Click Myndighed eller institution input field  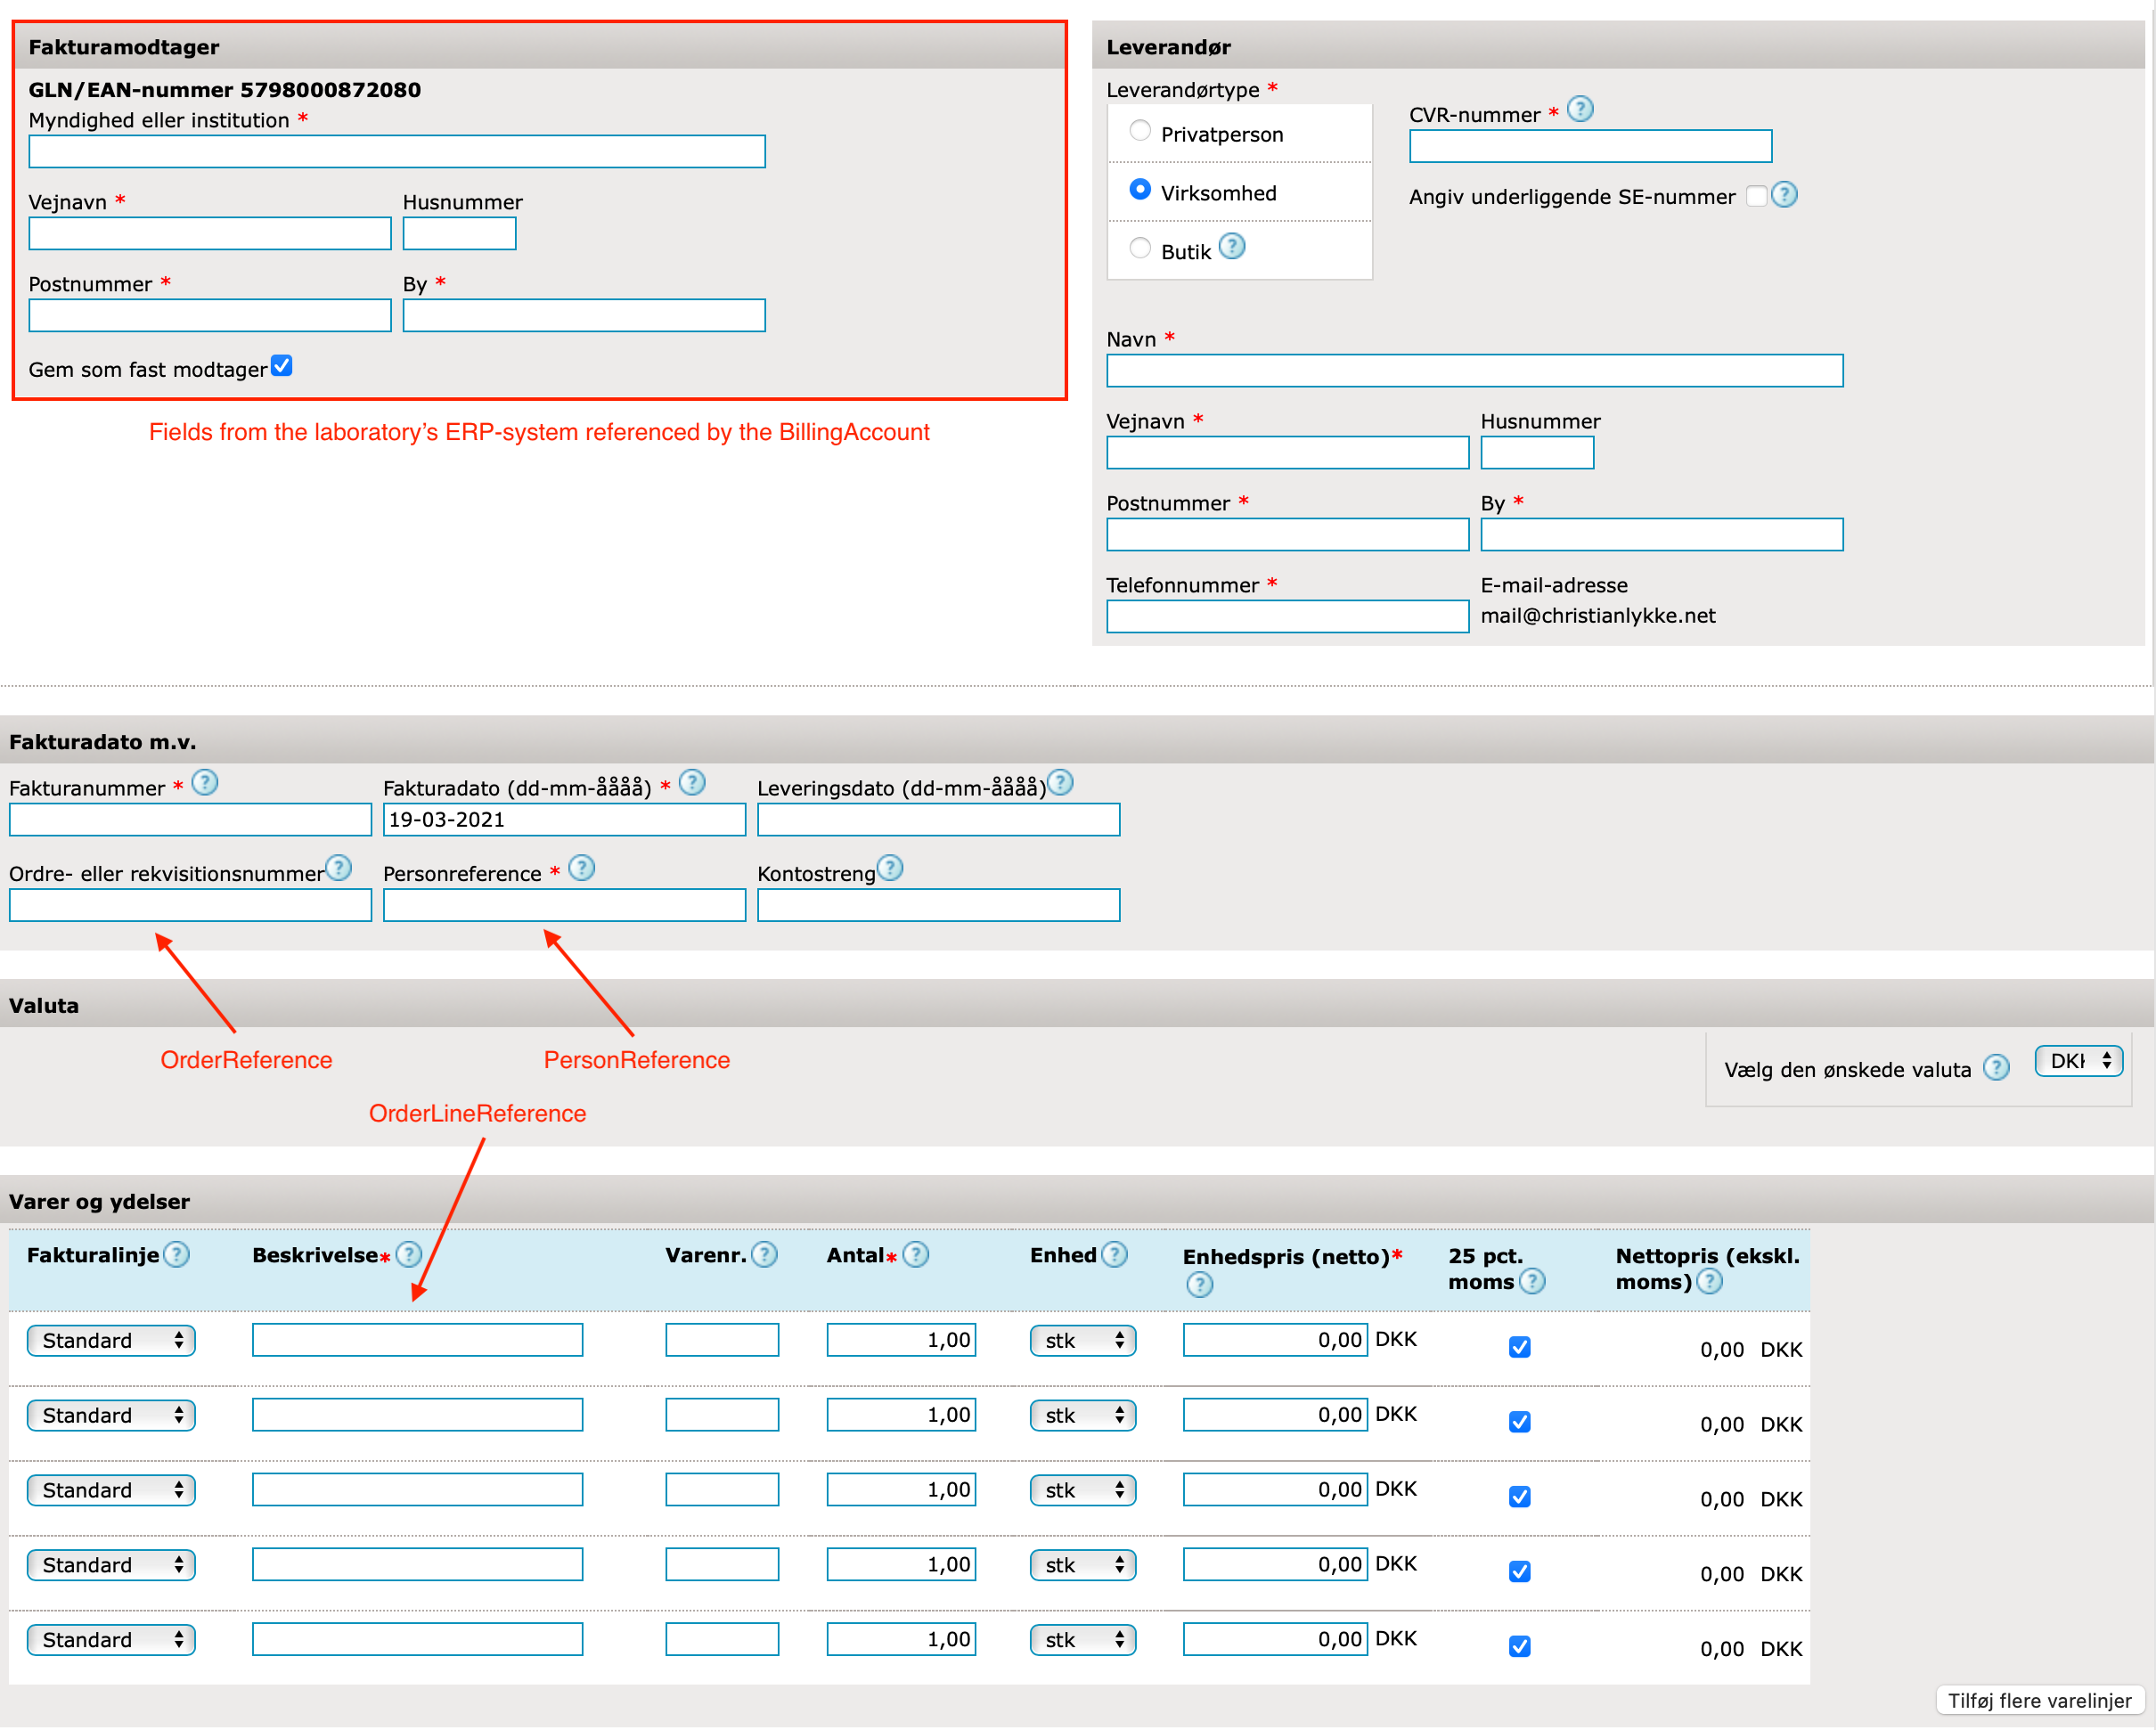(x=397, y=152)
